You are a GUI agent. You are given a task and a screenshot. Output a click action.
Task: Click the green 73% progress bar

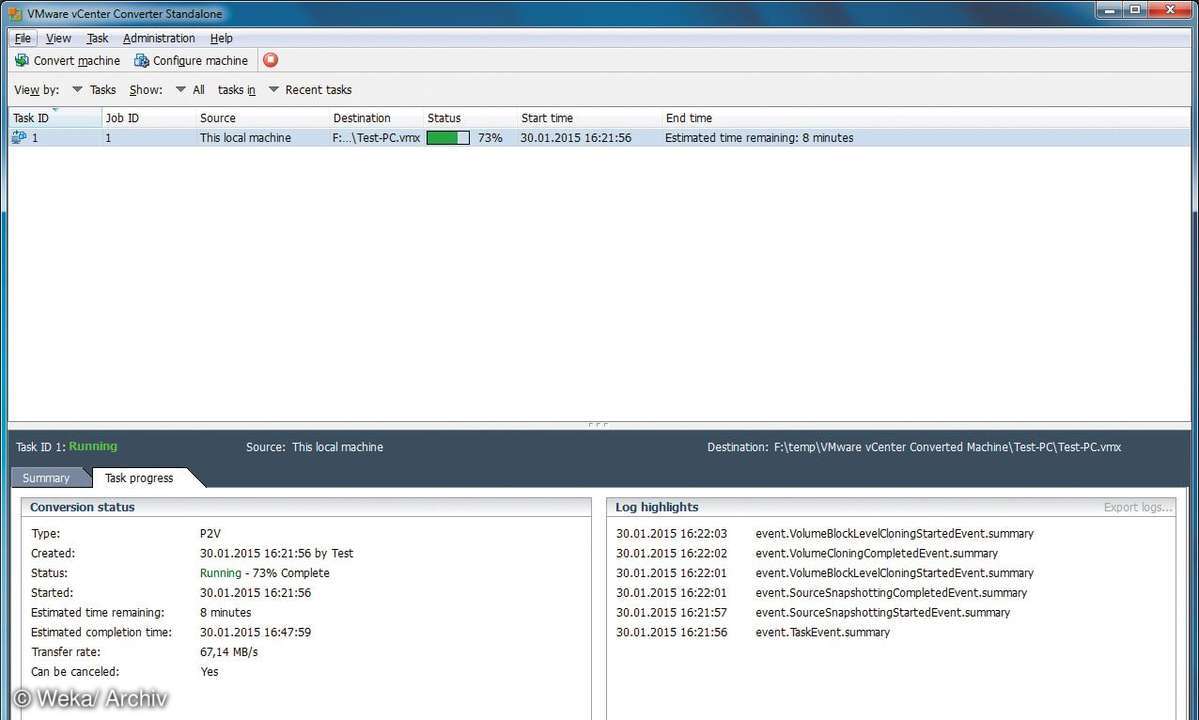click(448, 138)
